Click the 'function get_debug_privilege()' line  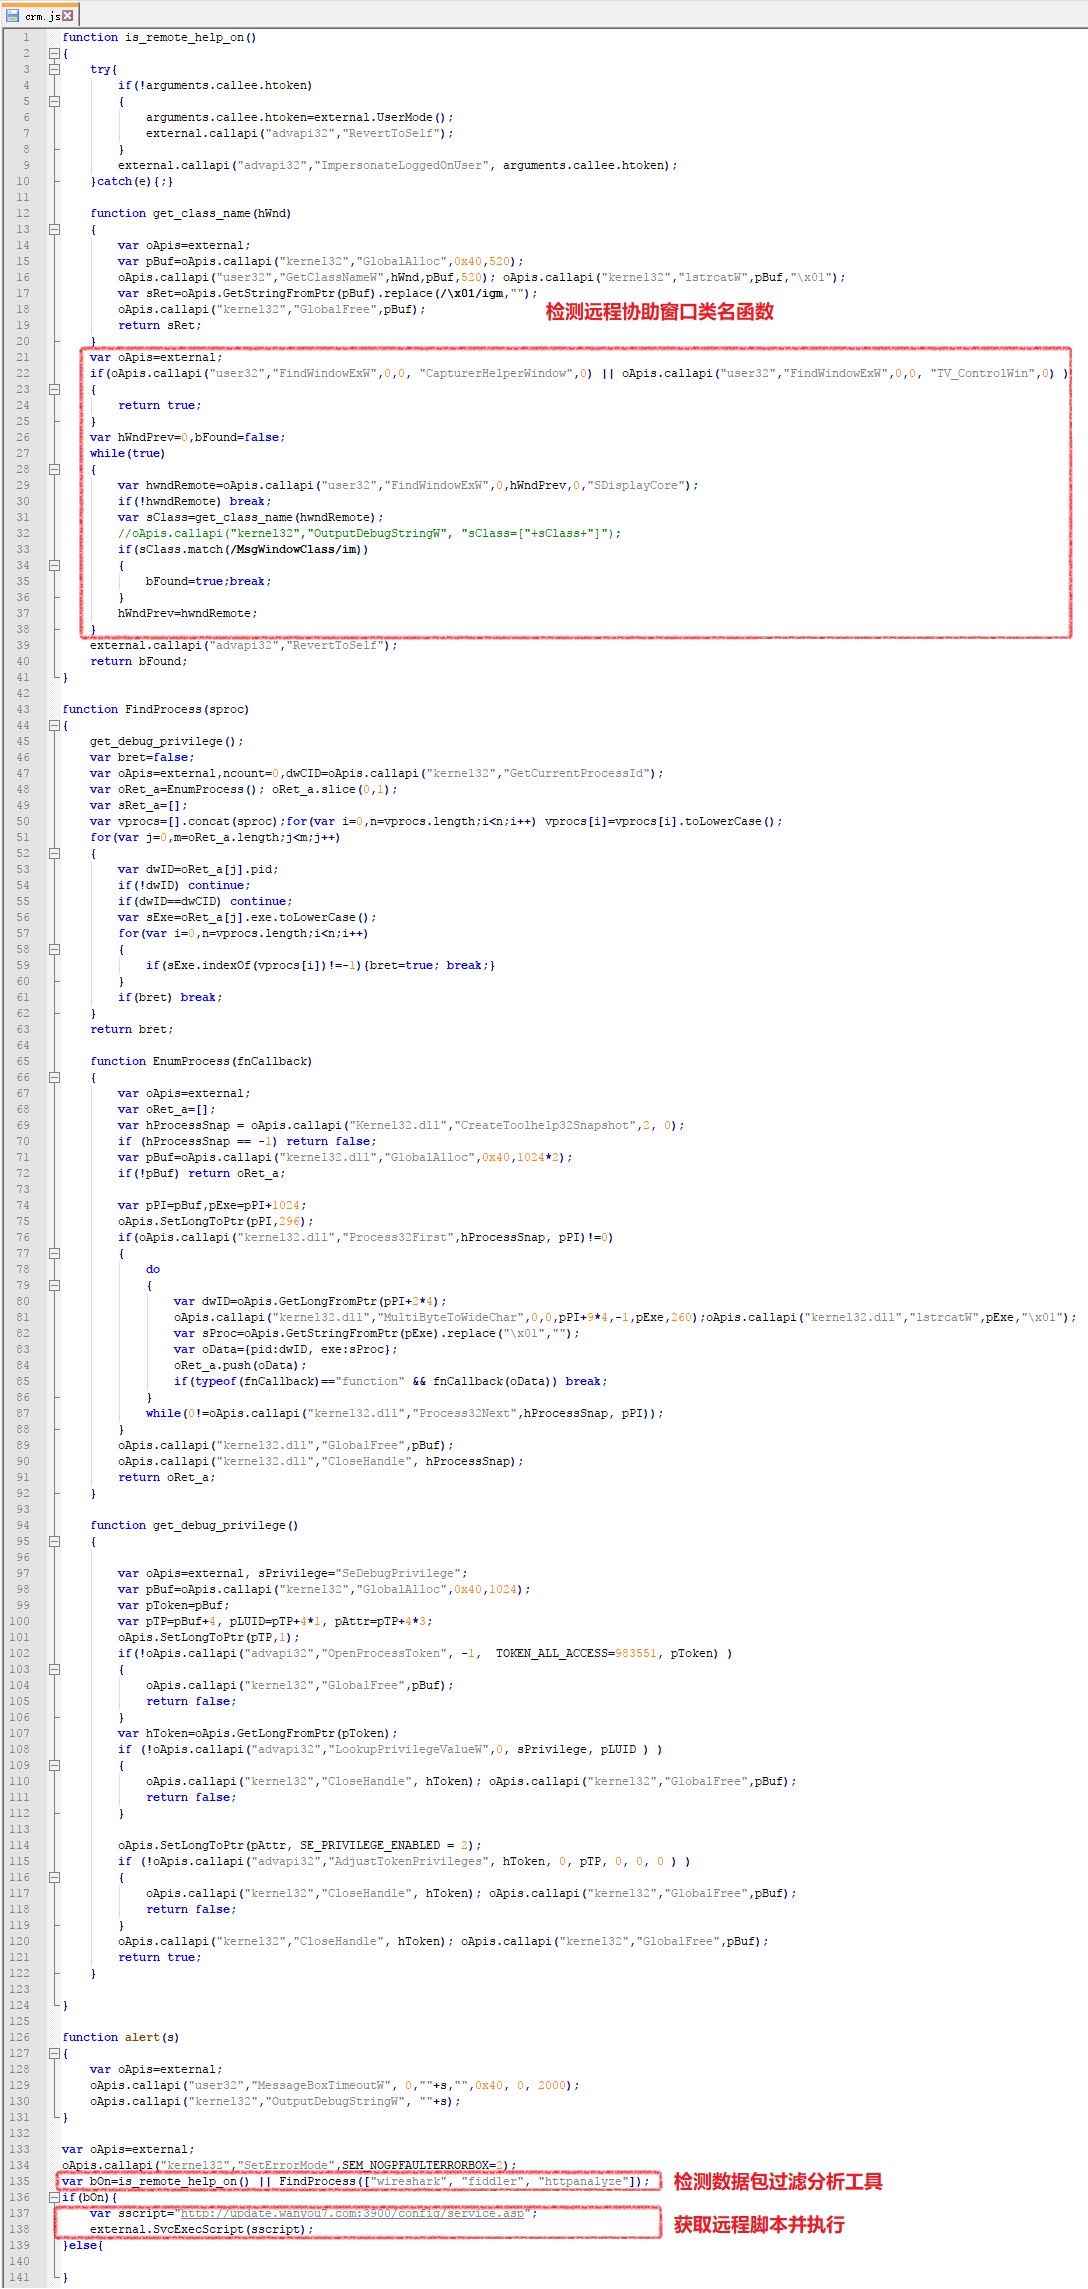pos(194,1525)
